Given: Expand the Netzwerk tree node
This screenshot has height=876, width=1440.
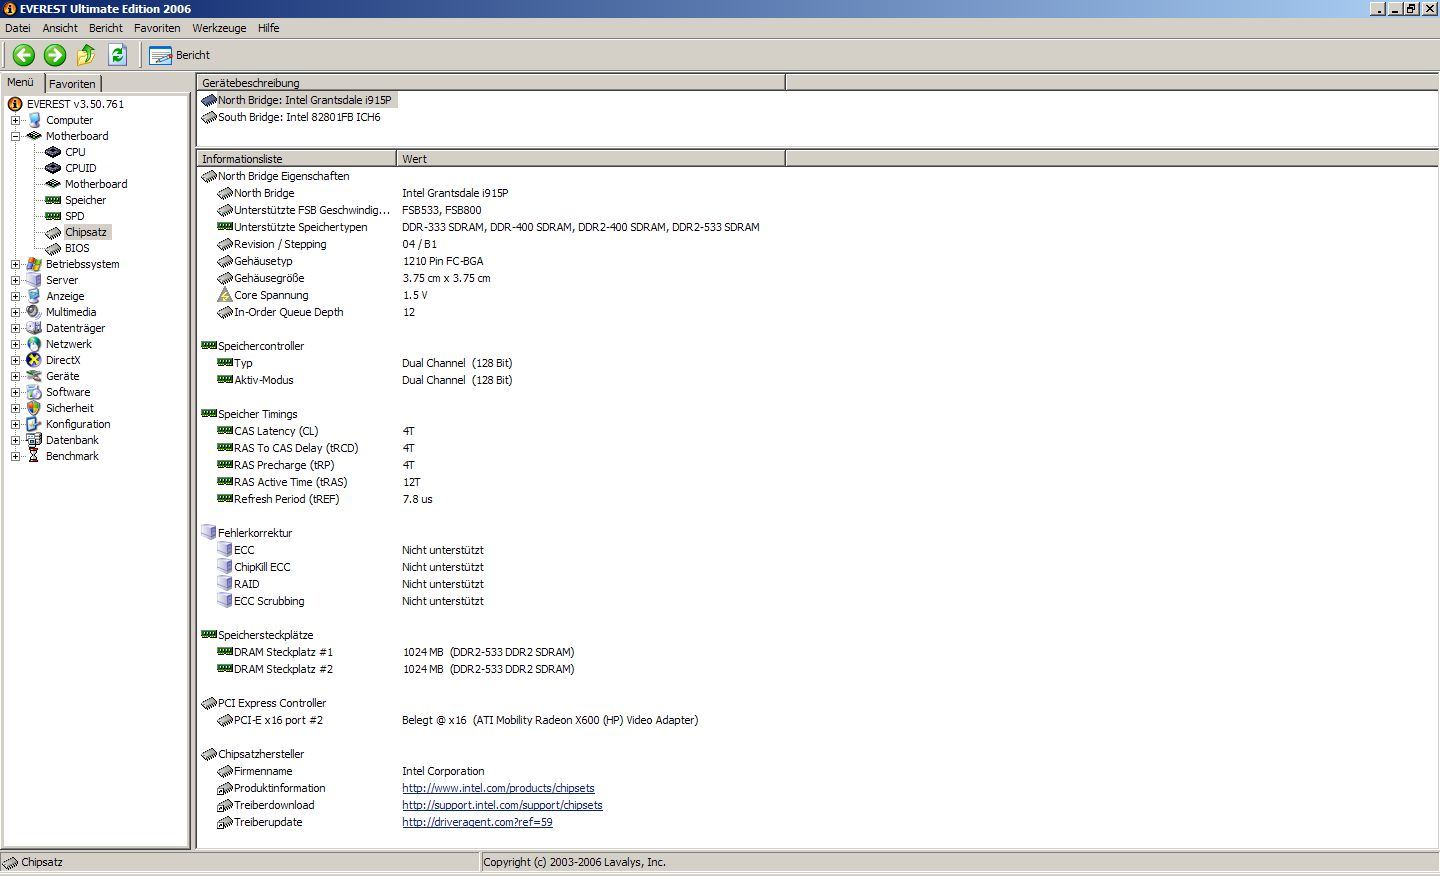Looking at the screenshot, I should [x=15, y=344].
